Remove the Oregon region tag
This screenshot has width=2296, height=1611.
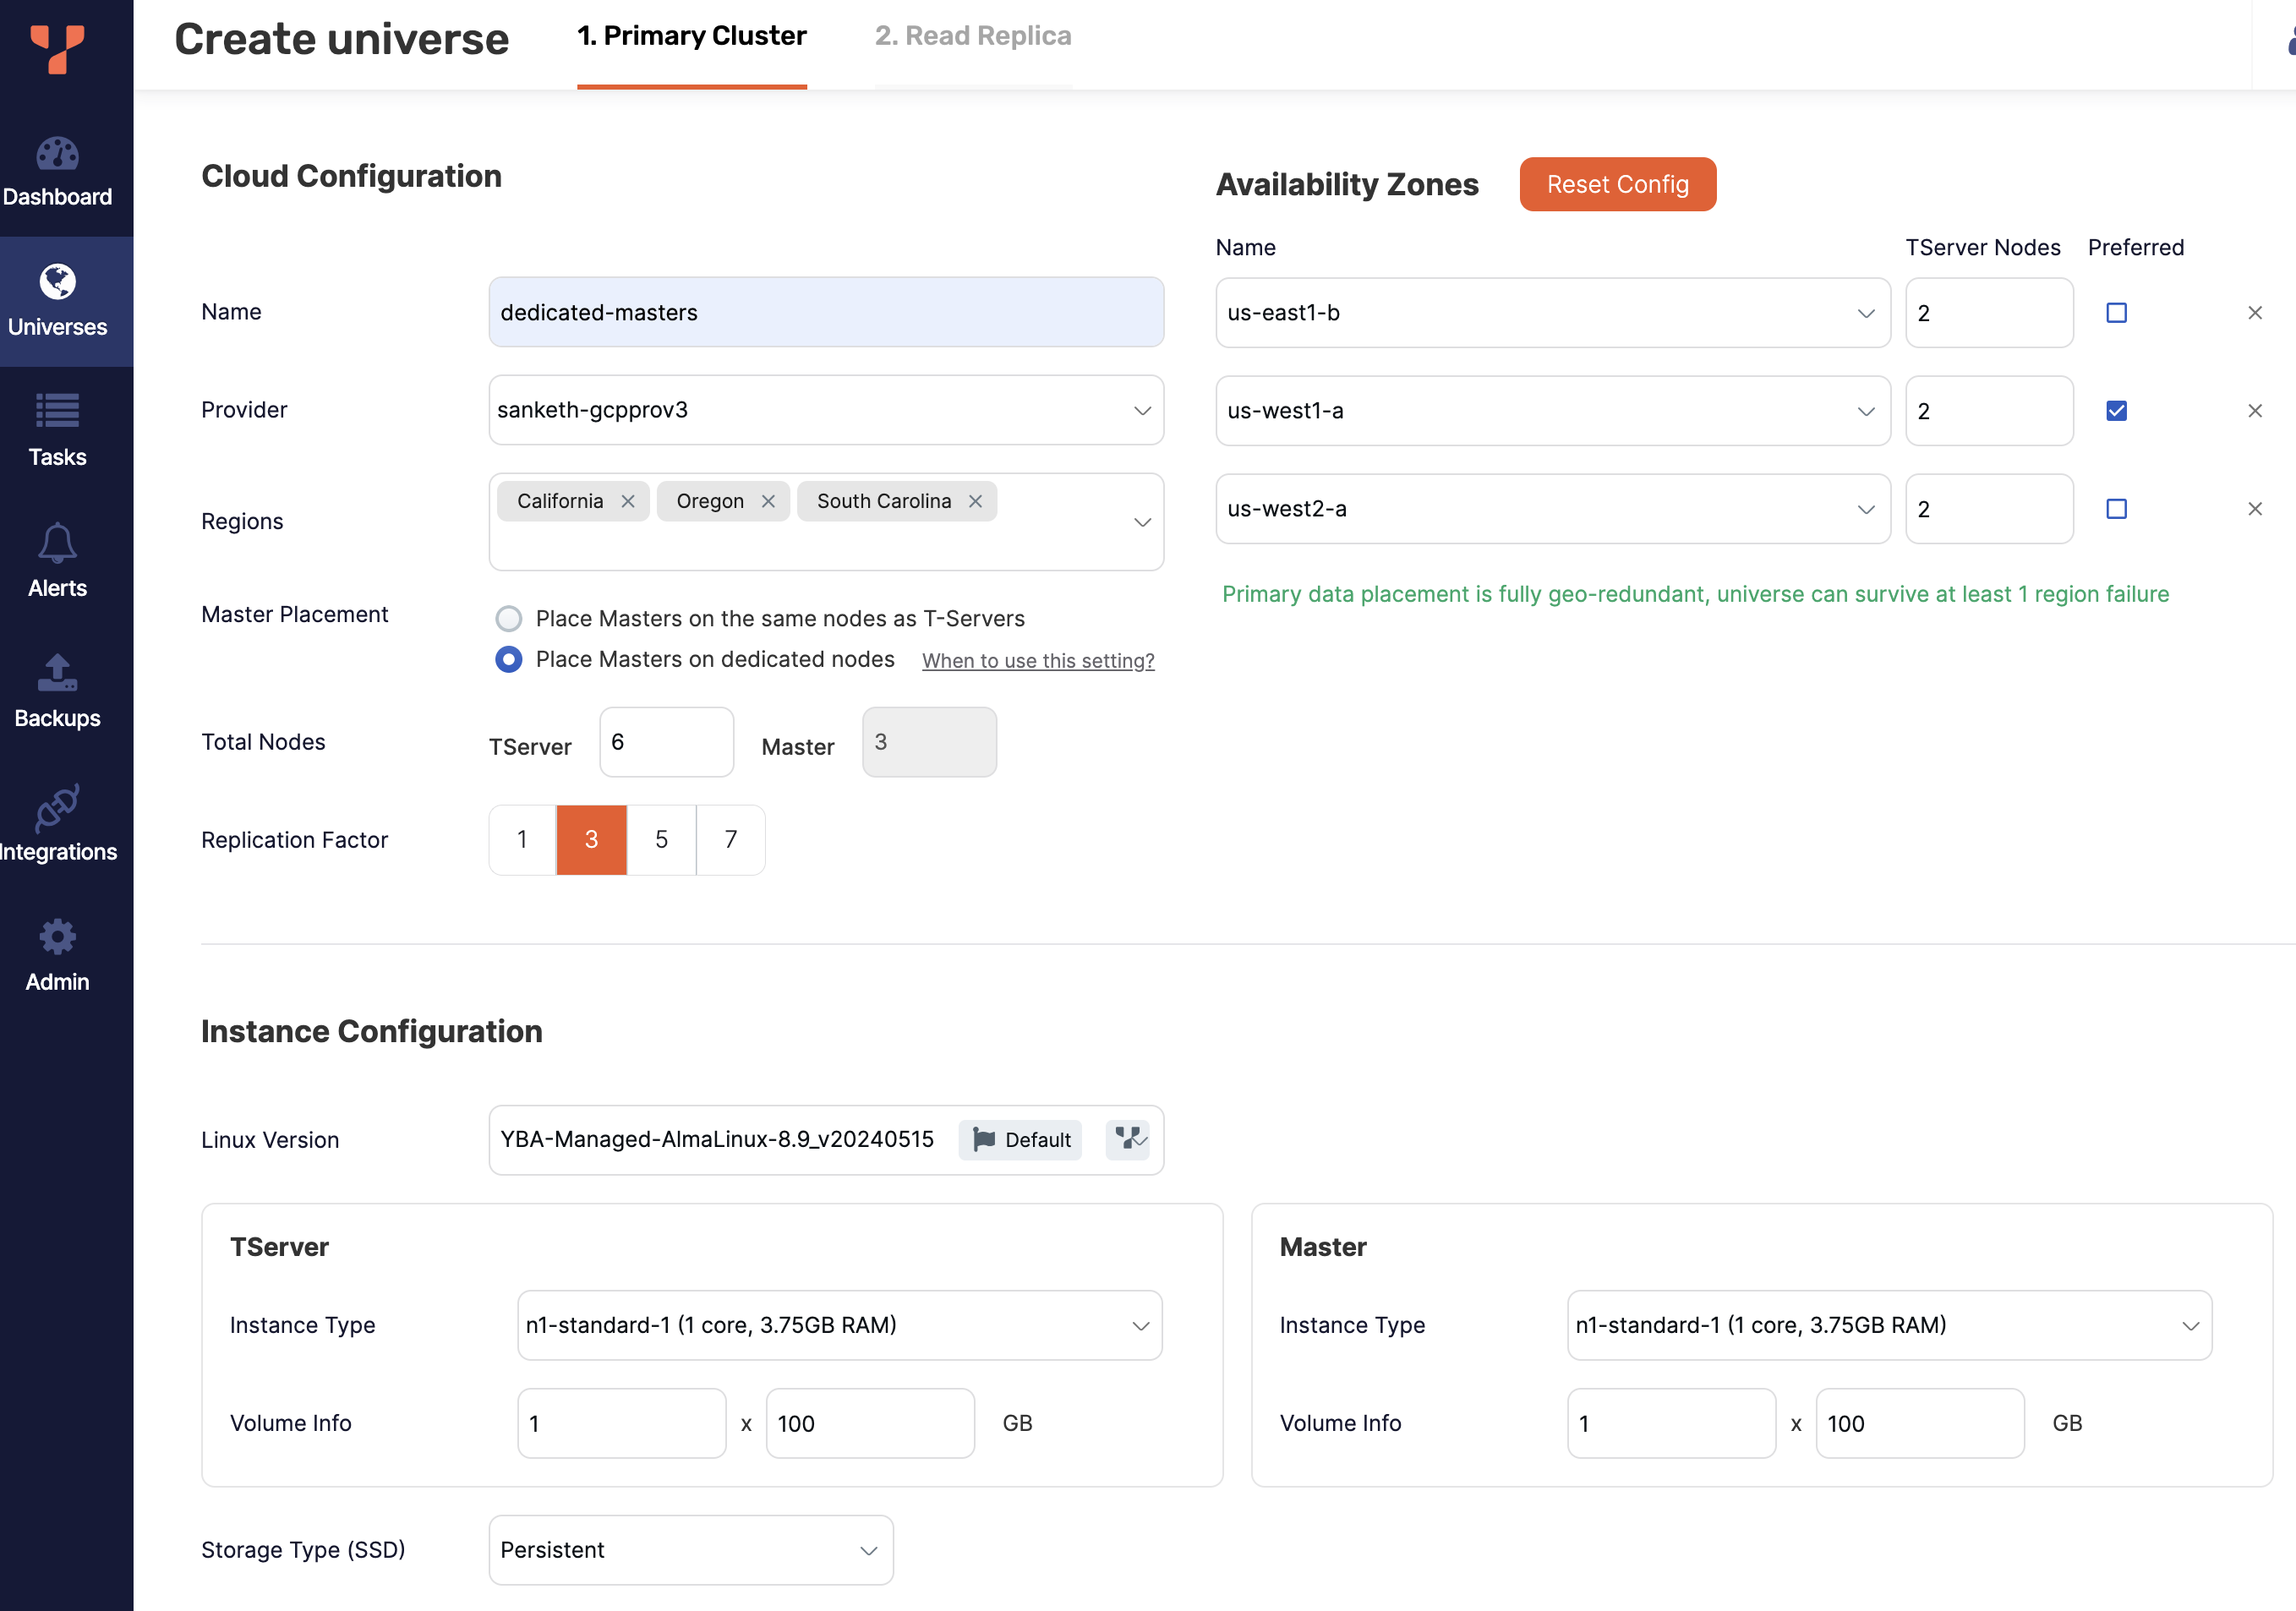(x=768, y=501)
